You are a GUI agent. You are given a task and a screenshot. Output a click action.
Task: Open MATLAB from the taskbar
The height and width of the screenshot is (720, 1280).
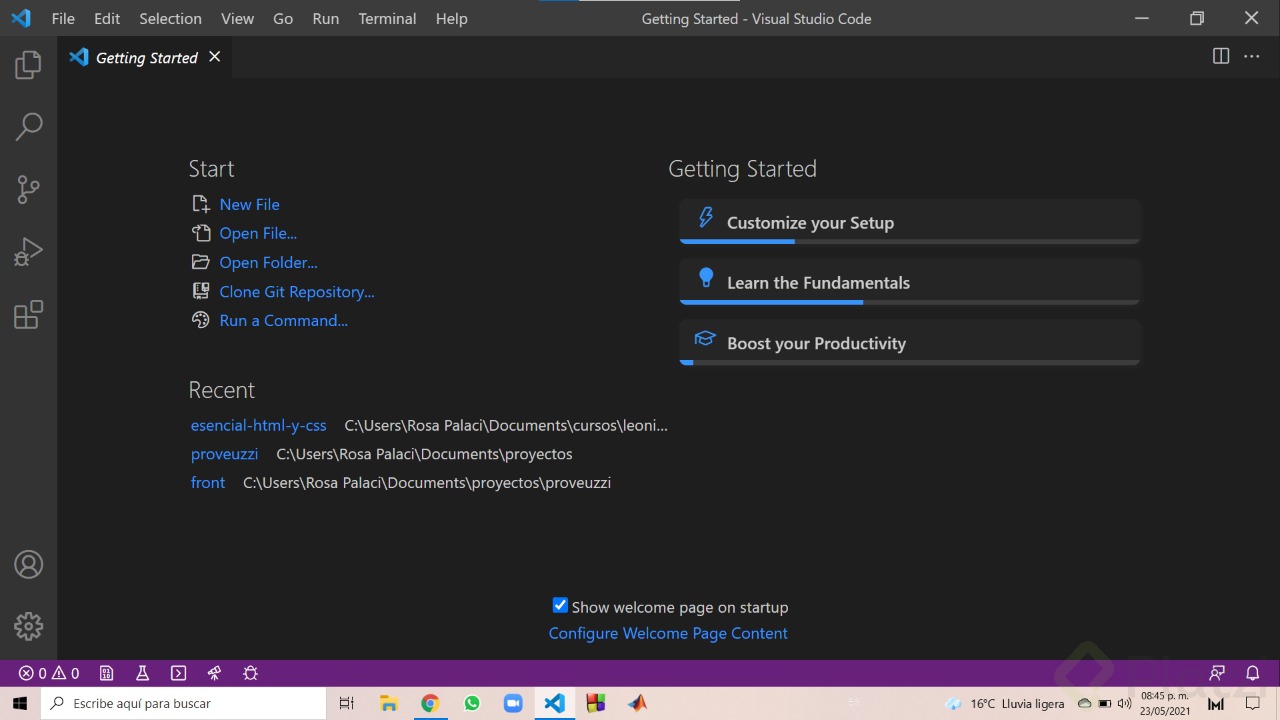(638, 703)
